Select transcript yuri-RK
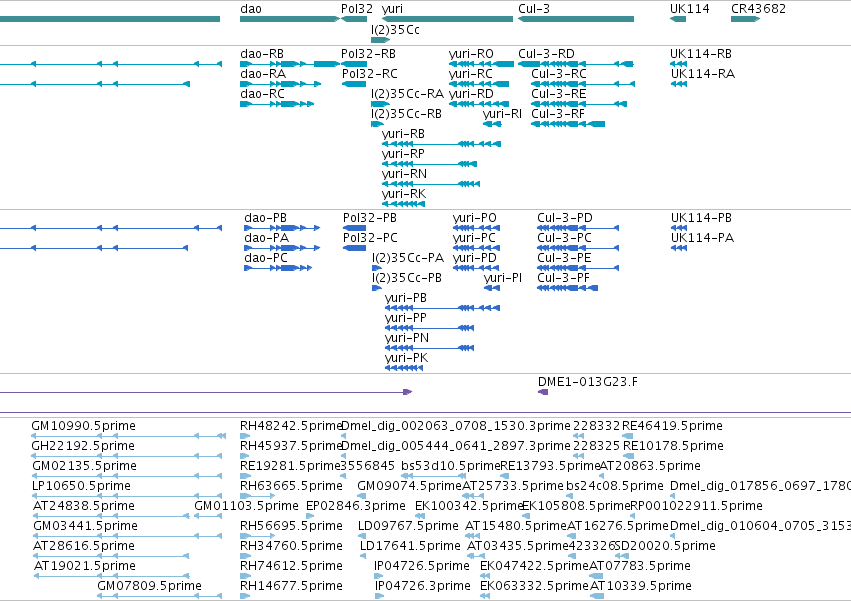The width and height of the screenshot is (851, 601). tap(403, 204)
